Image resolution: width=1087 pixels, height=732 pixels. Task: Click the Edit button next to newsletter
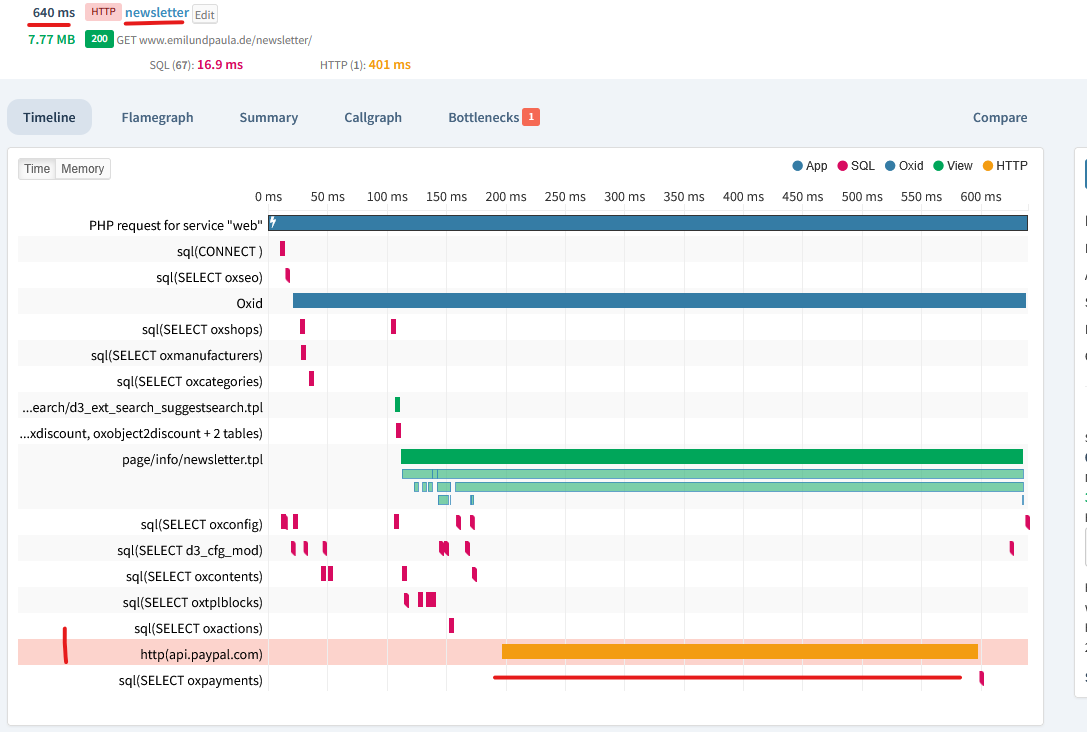(x=204, y=15)
